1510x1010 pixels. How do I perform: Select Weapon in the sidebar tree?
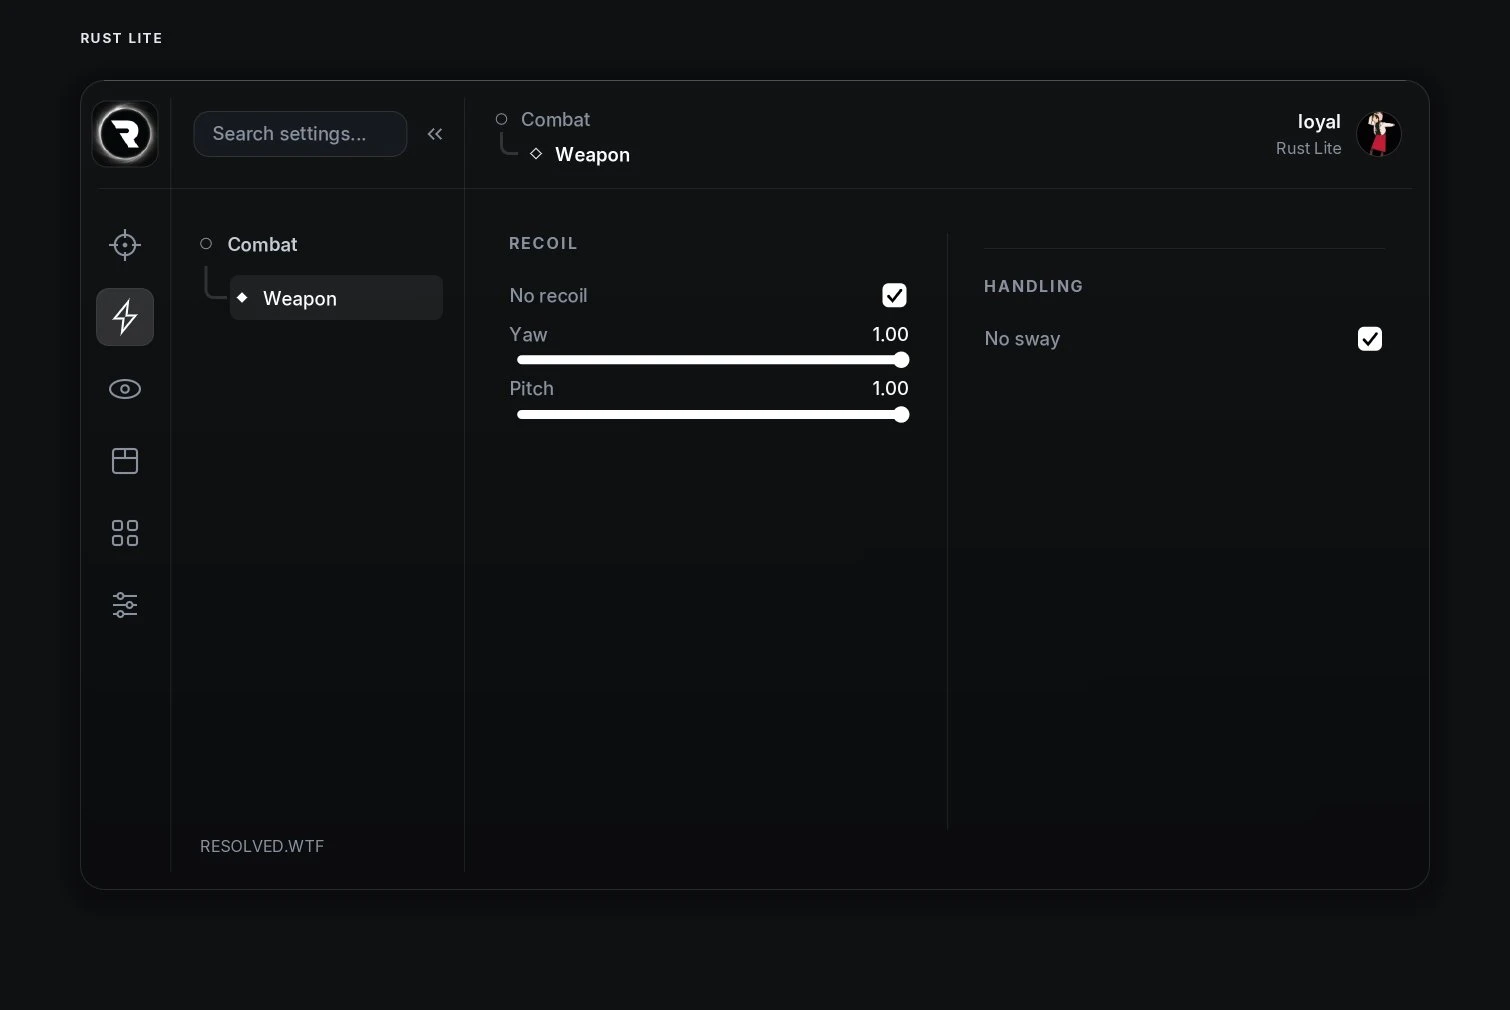336,298
